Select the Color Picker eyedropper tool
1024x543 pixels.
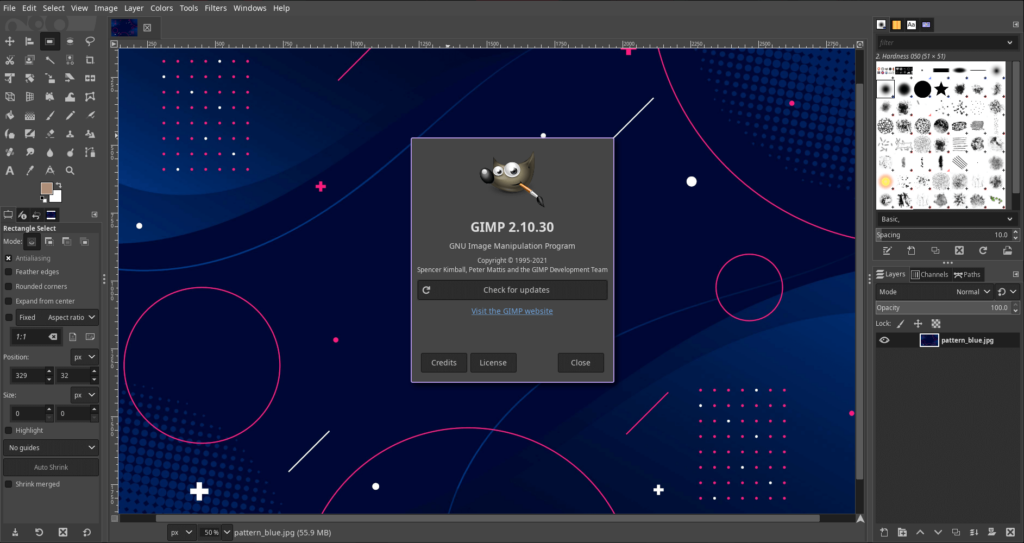click(29, 171)
